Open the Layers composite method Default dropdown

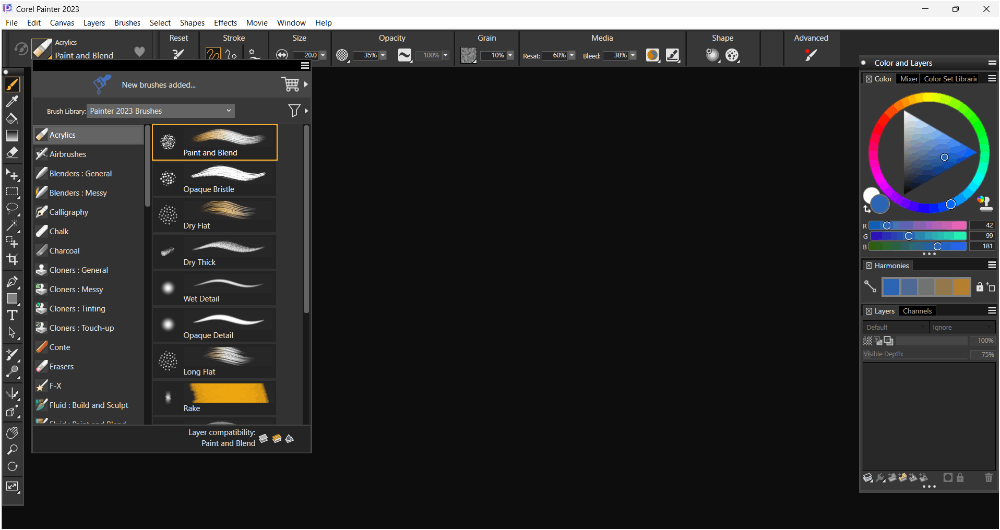coord(895,327)
